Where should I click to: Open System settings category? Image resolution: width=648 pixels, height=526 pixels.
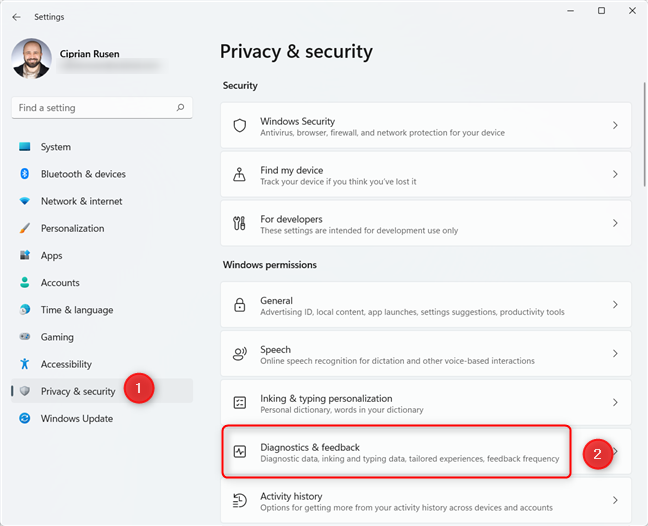(102, 147)
